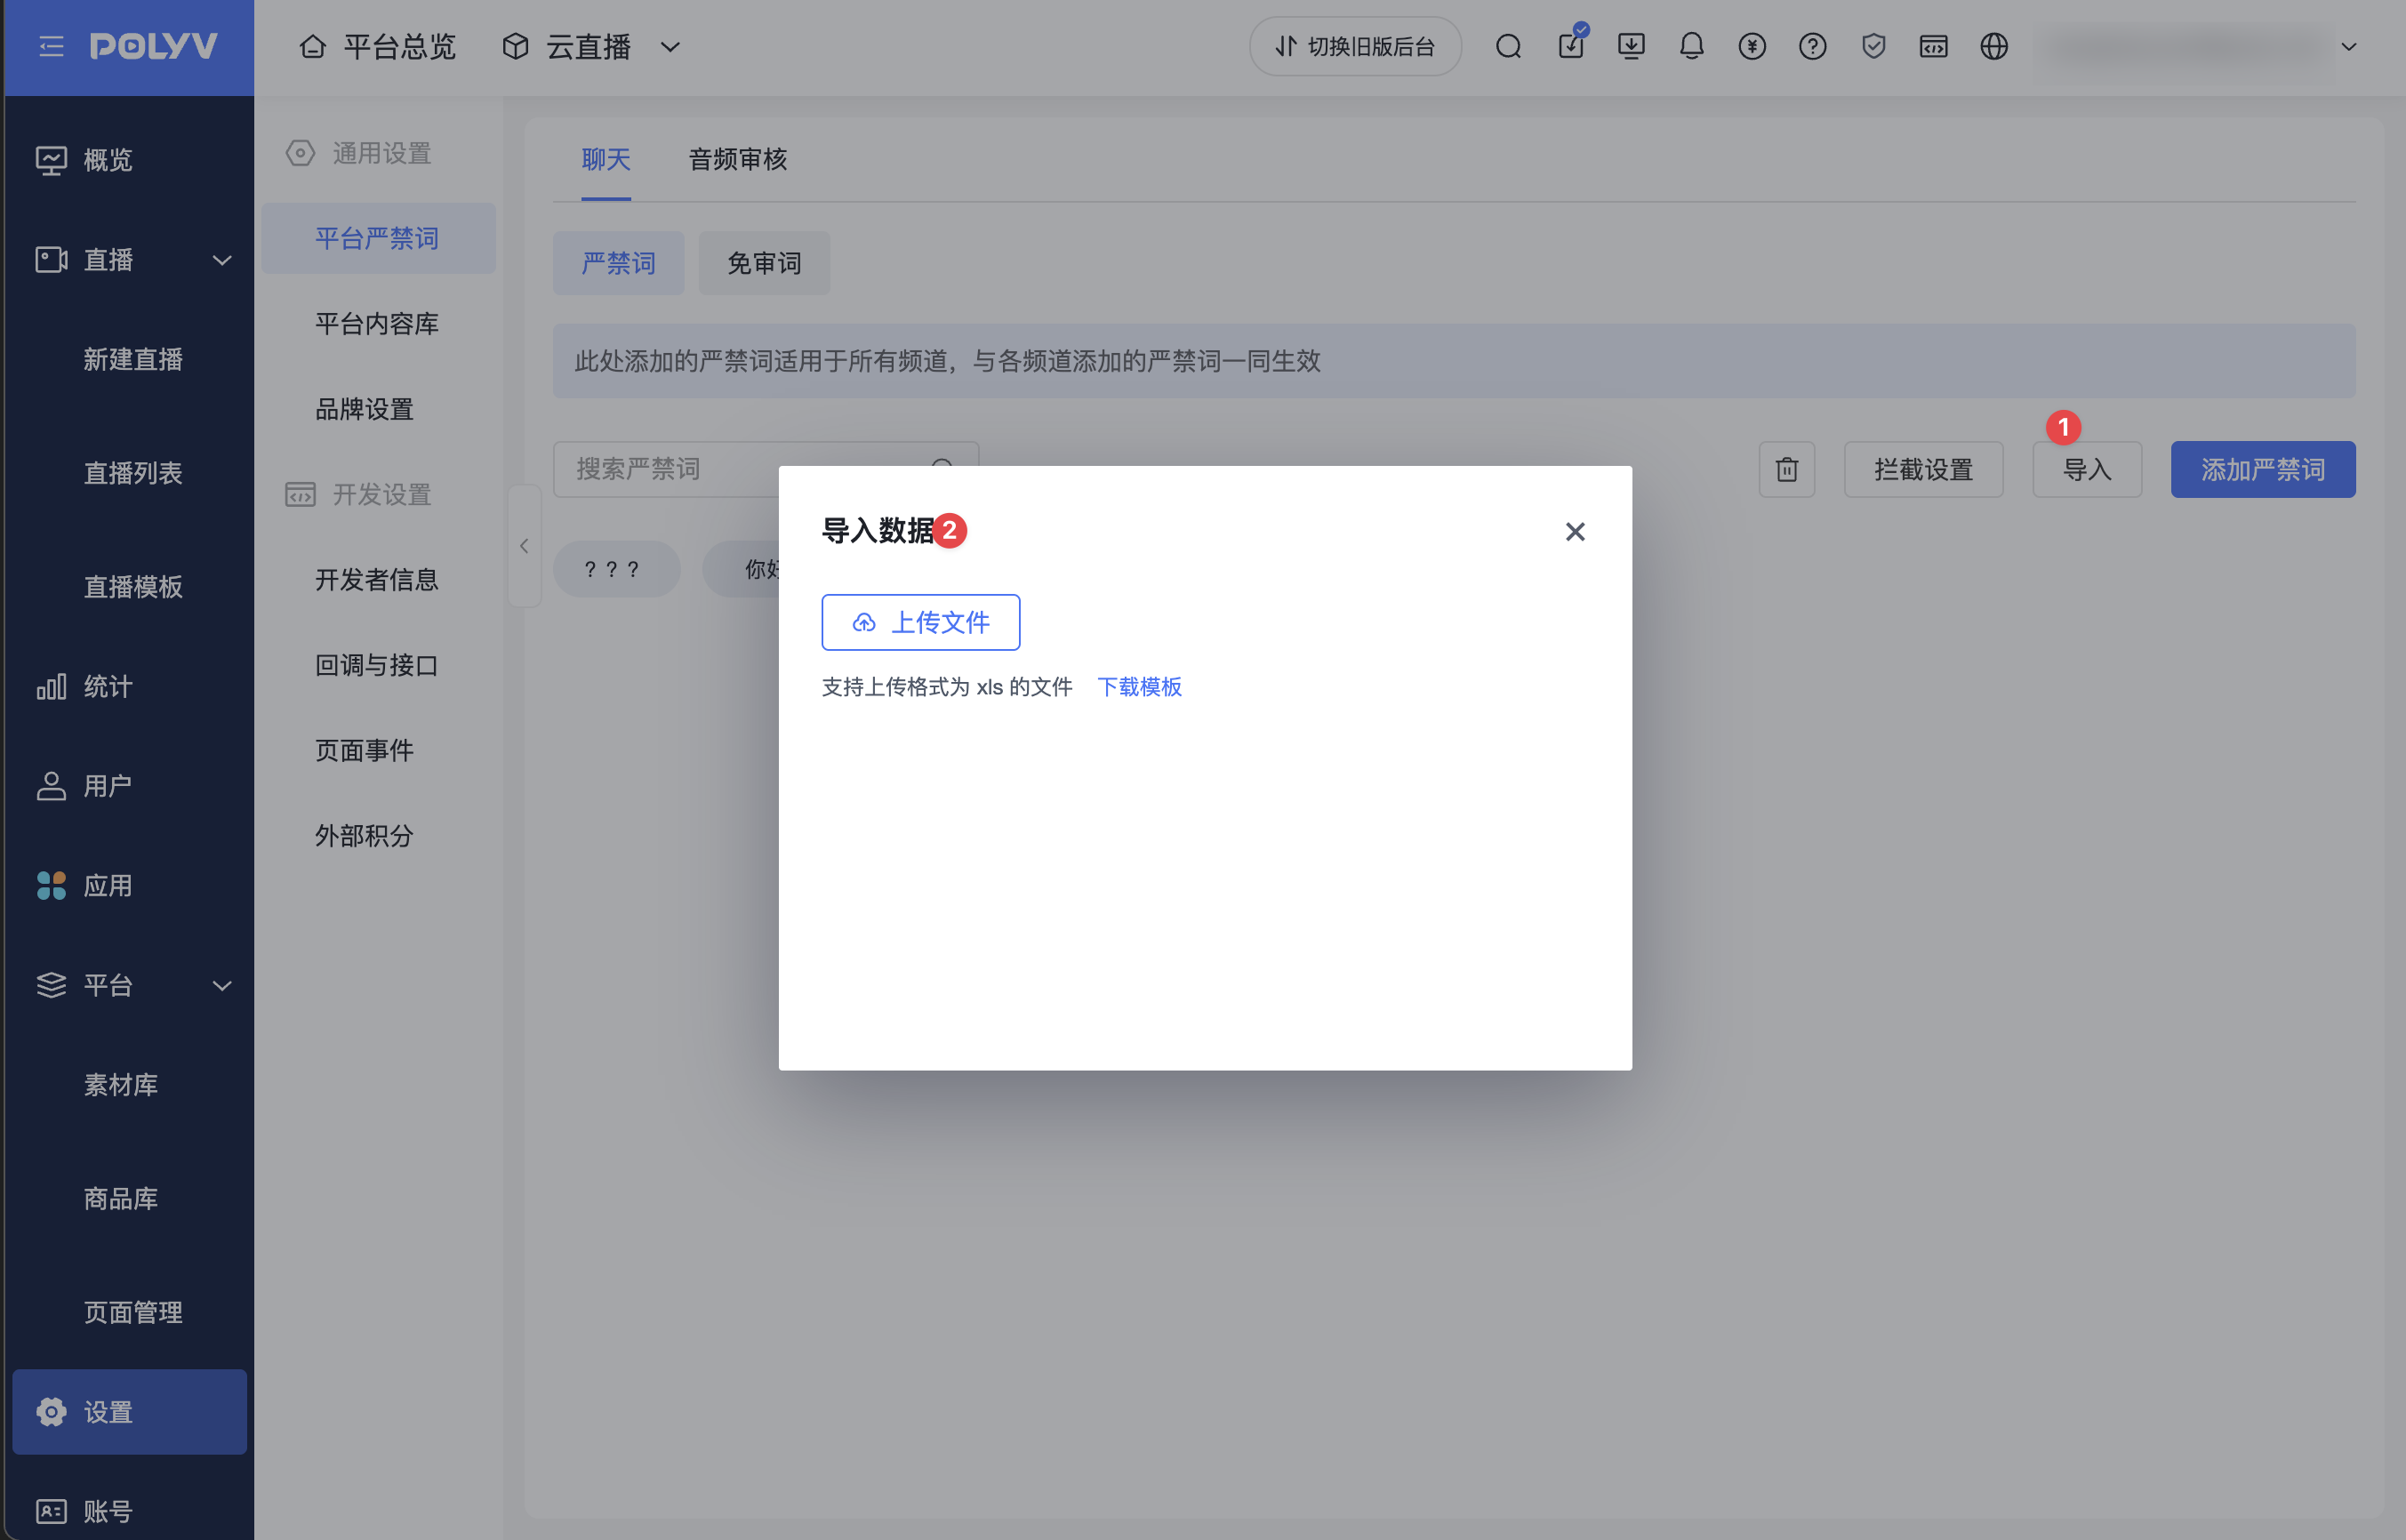Viewport: 2406px width, 1540px height.
Task: Open 账号 in the sidebar
Action: (x=129, y=1510)
